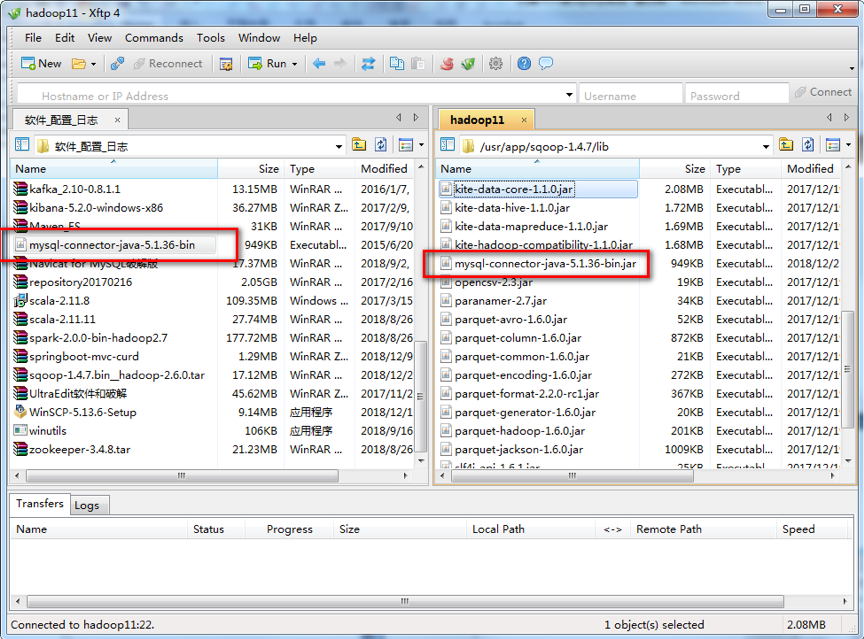Open the Commands menu
Image resolution: width=864 pixels, height=639 pixels.
pos(154,38)
